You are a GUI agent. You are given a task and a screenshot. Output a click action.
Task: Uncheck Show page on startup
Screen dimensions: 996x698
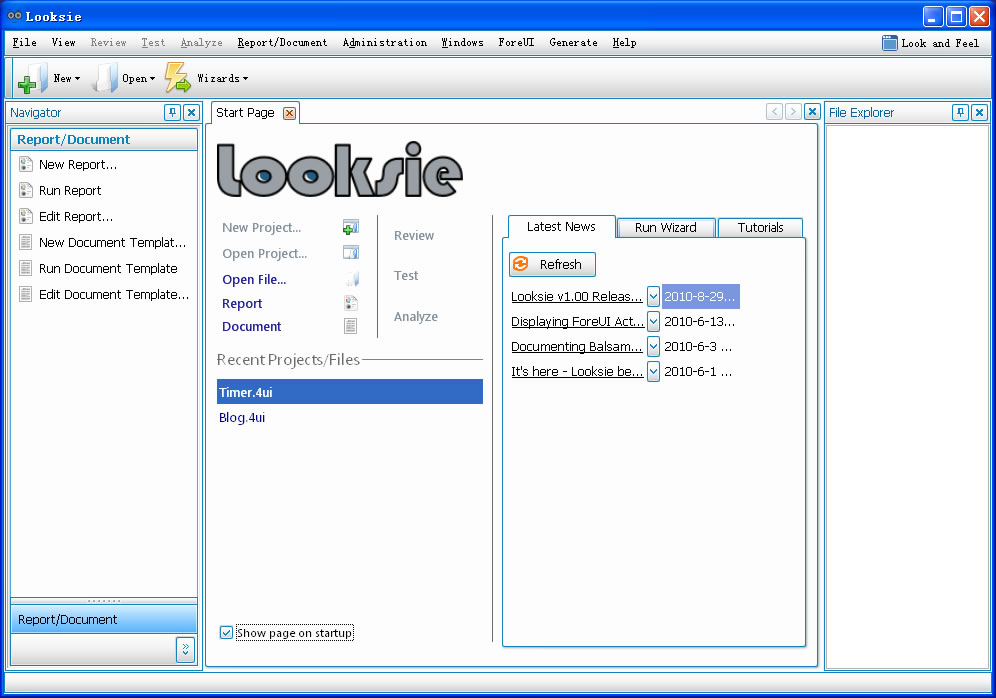point(227,632)
